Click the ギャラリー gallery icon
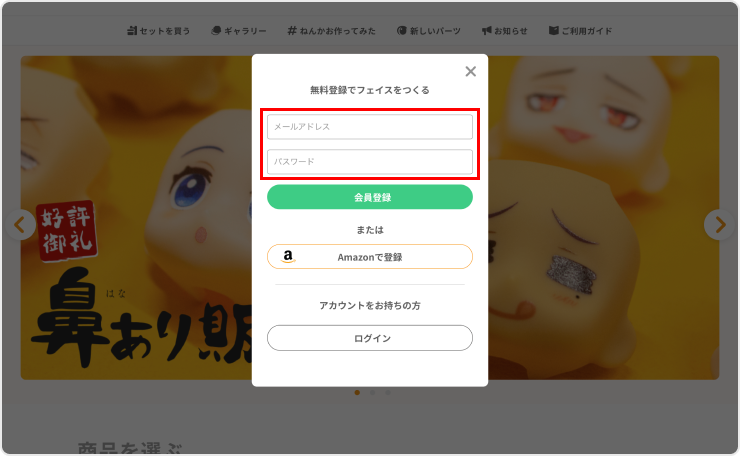740x456 pixels. [x=215, y=31]
